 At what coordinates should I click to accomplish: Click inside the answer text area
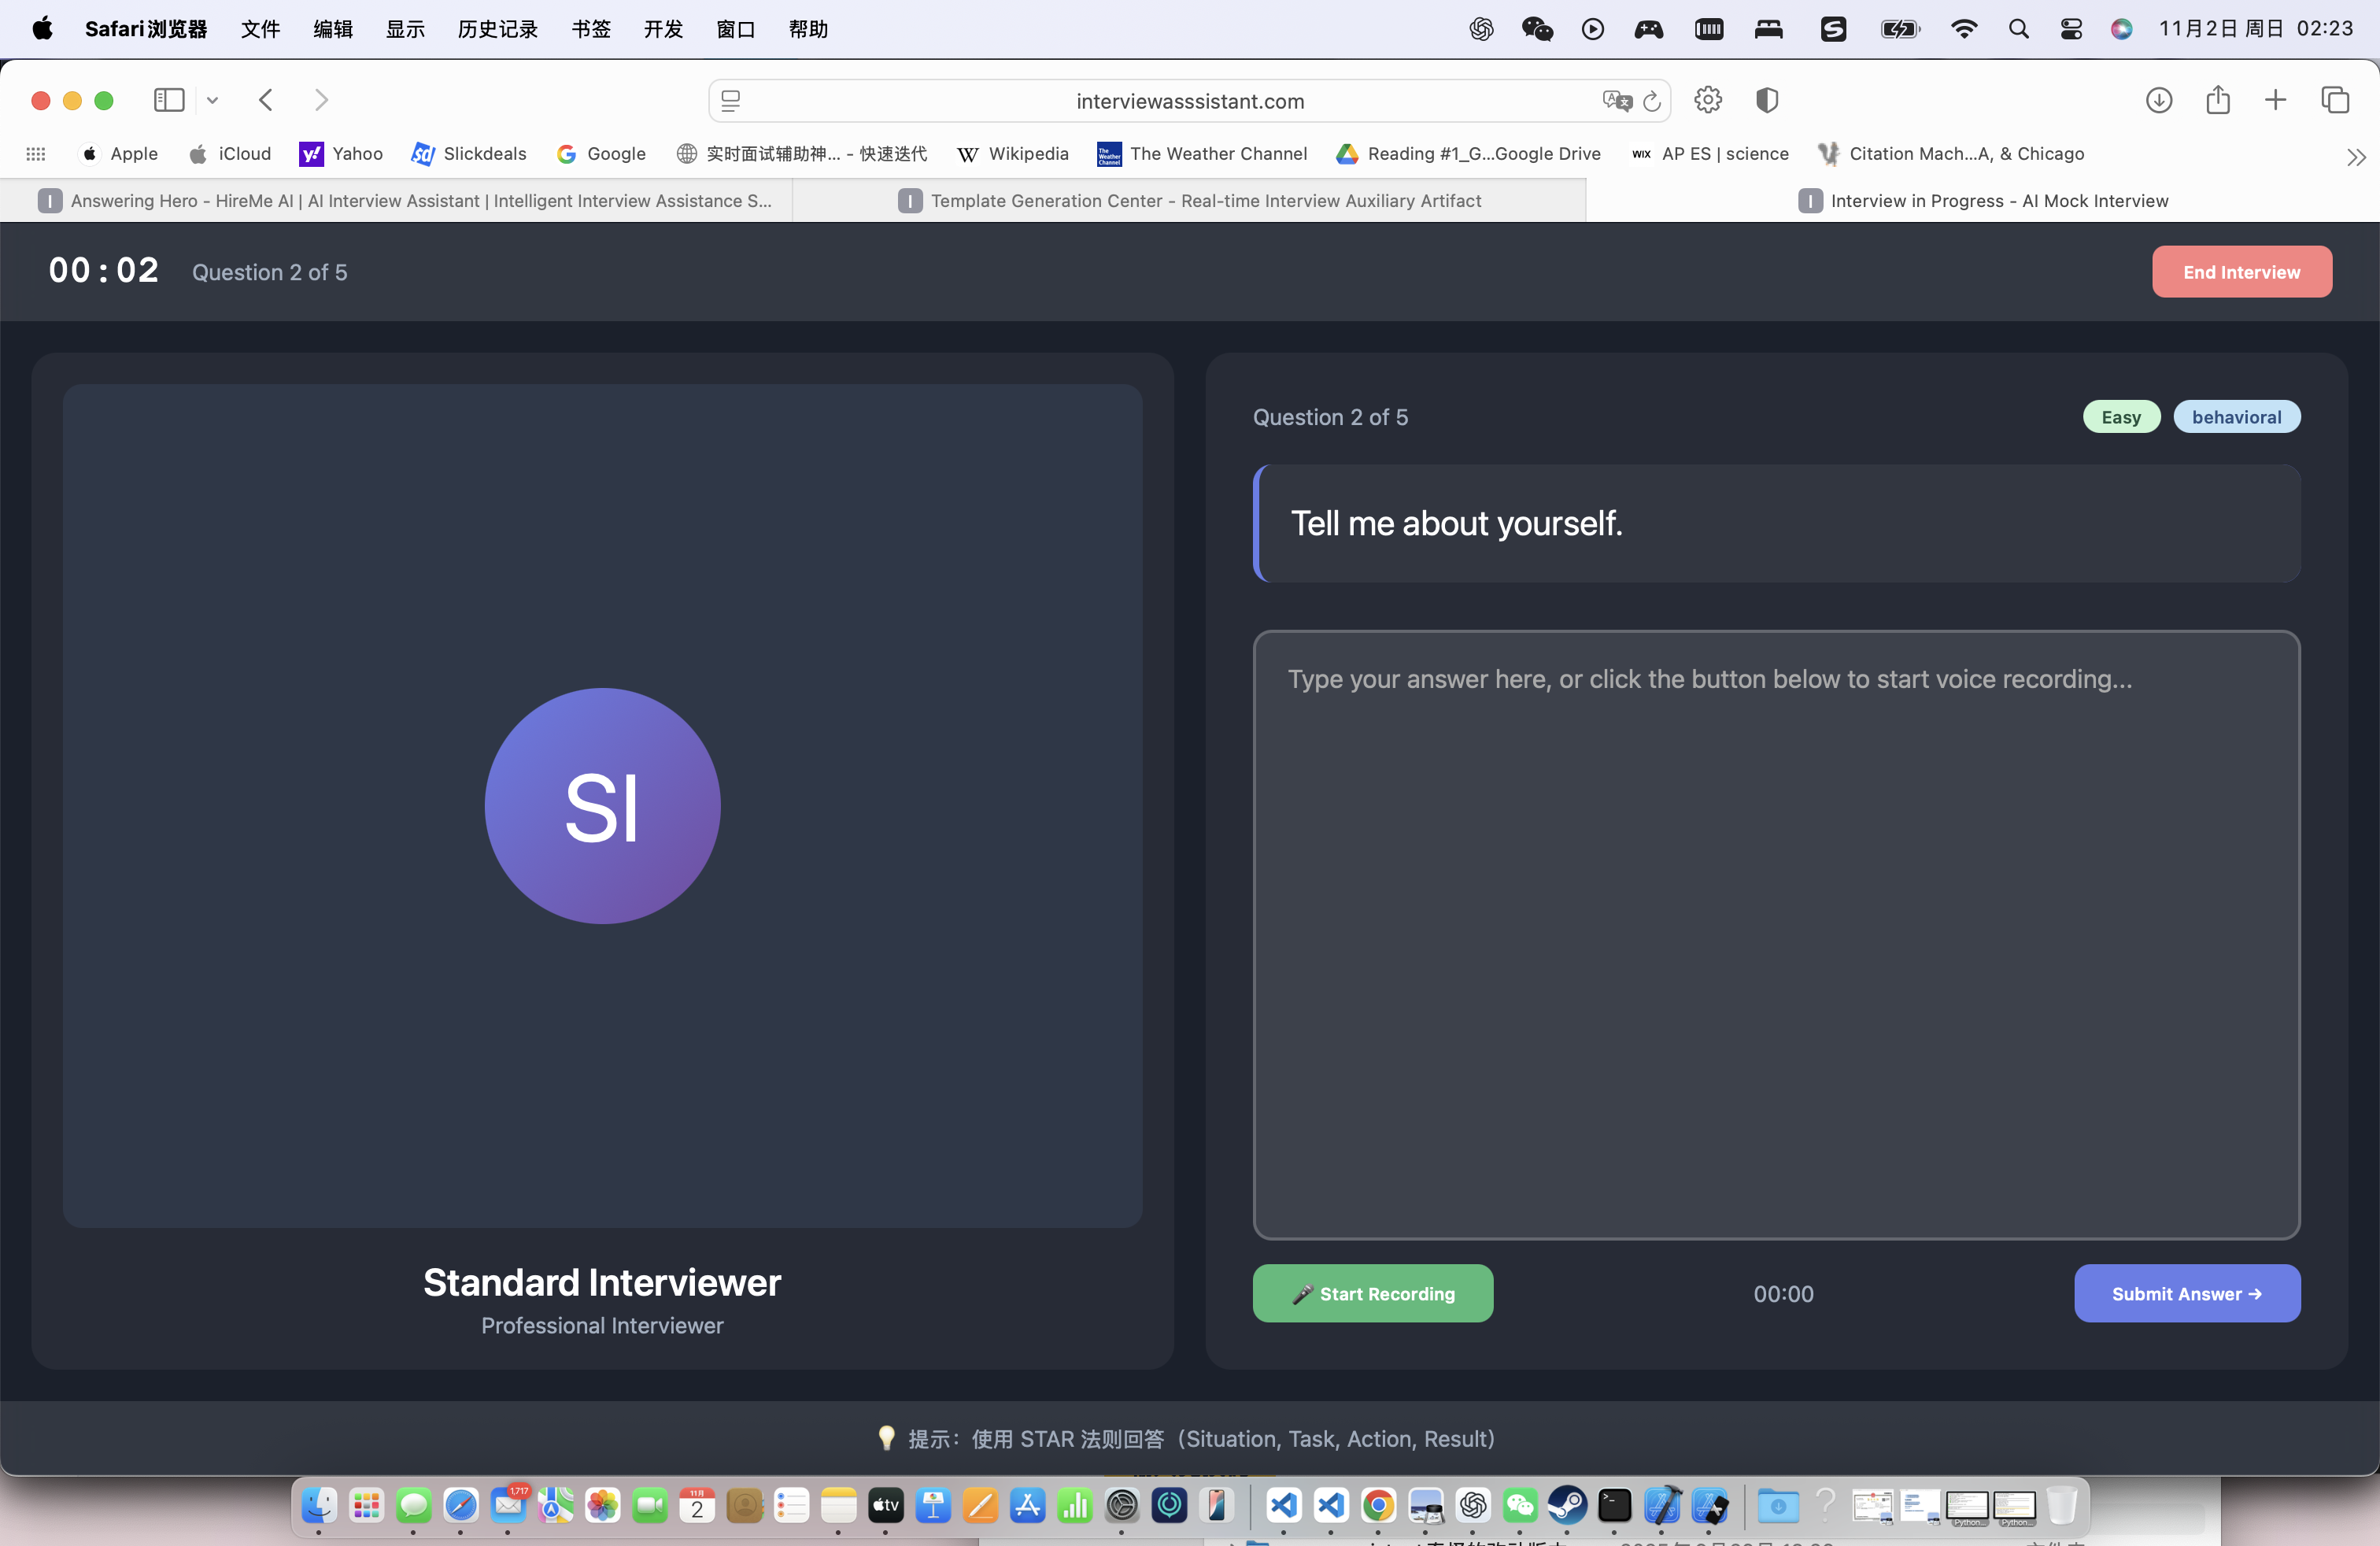[x=1775, y=934]
